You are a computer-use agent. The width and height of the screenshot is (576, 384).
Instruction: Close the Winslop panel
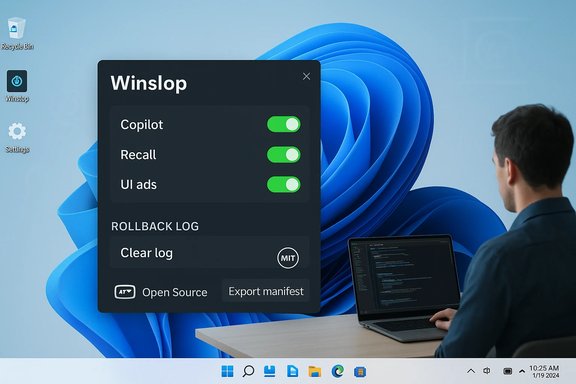(306, 76)
